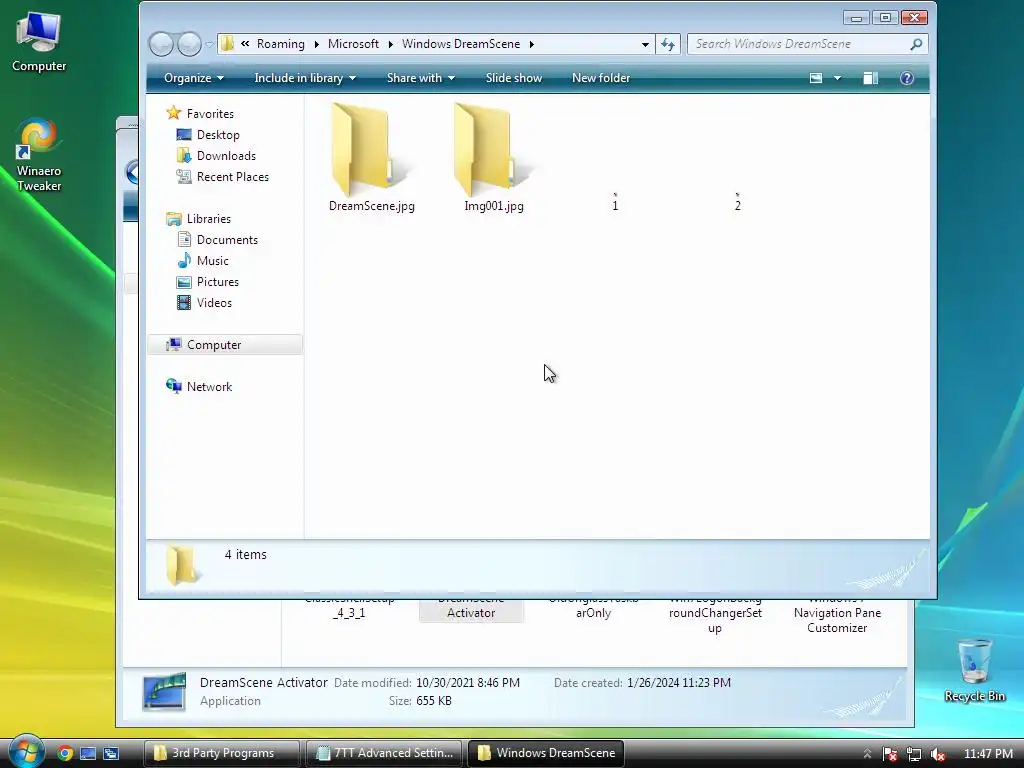Click Action Center flag tray icon
Screen dimensions: 1024x768
889,754
